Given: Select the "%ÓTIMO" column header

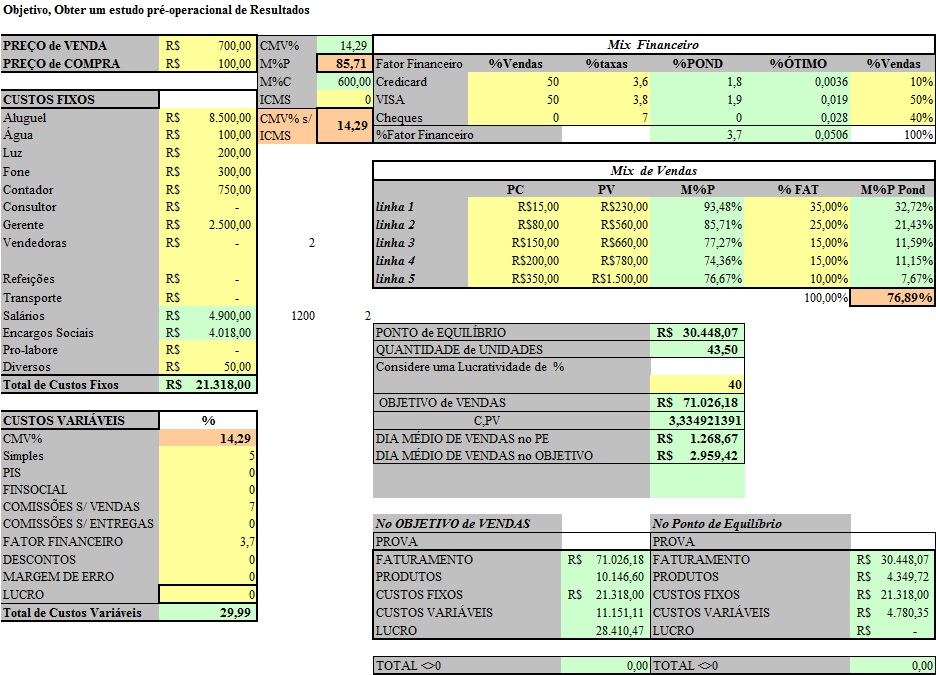Looking at the screenshot, I should tap(798, 64).
